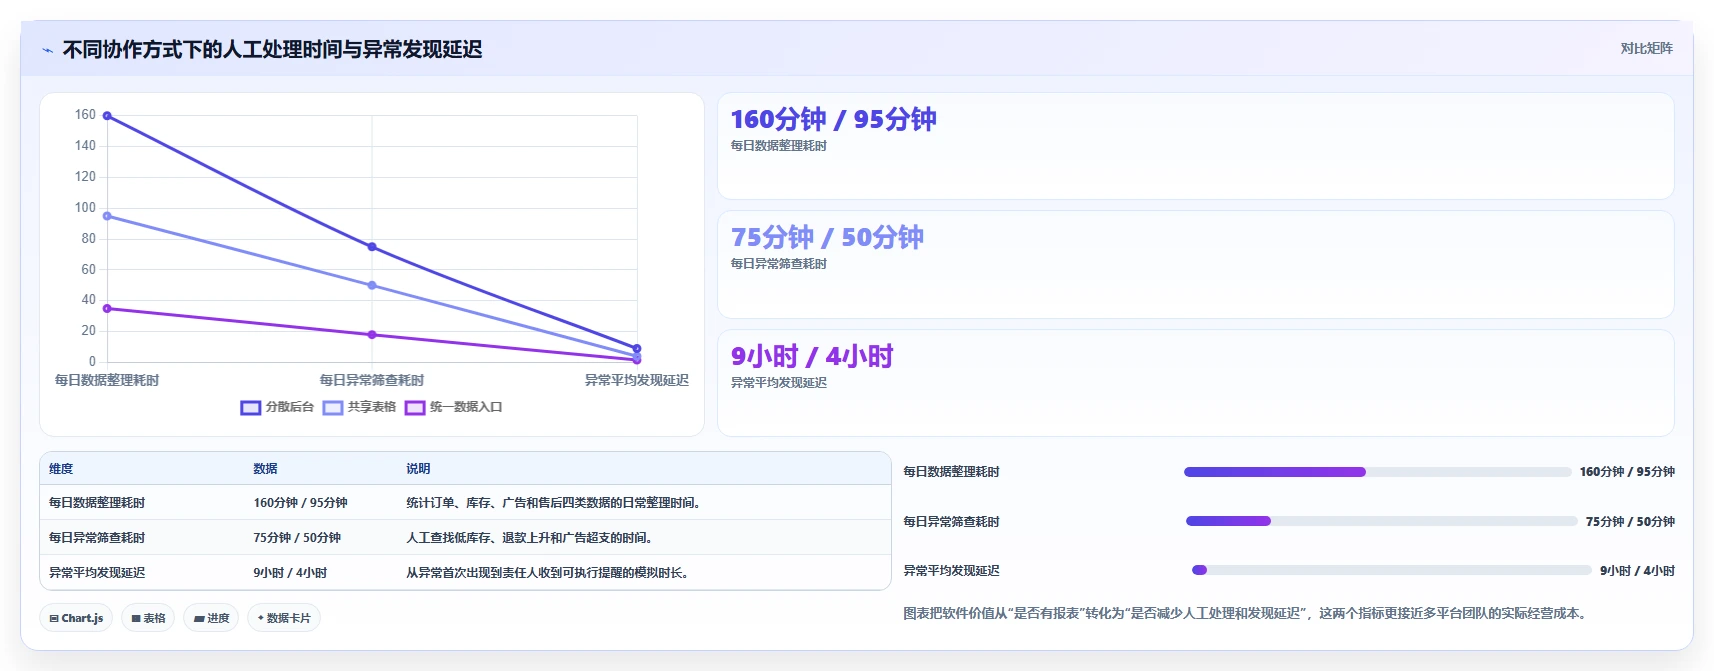Click the description starting 从异常首次出现

(x=548, y=573)
